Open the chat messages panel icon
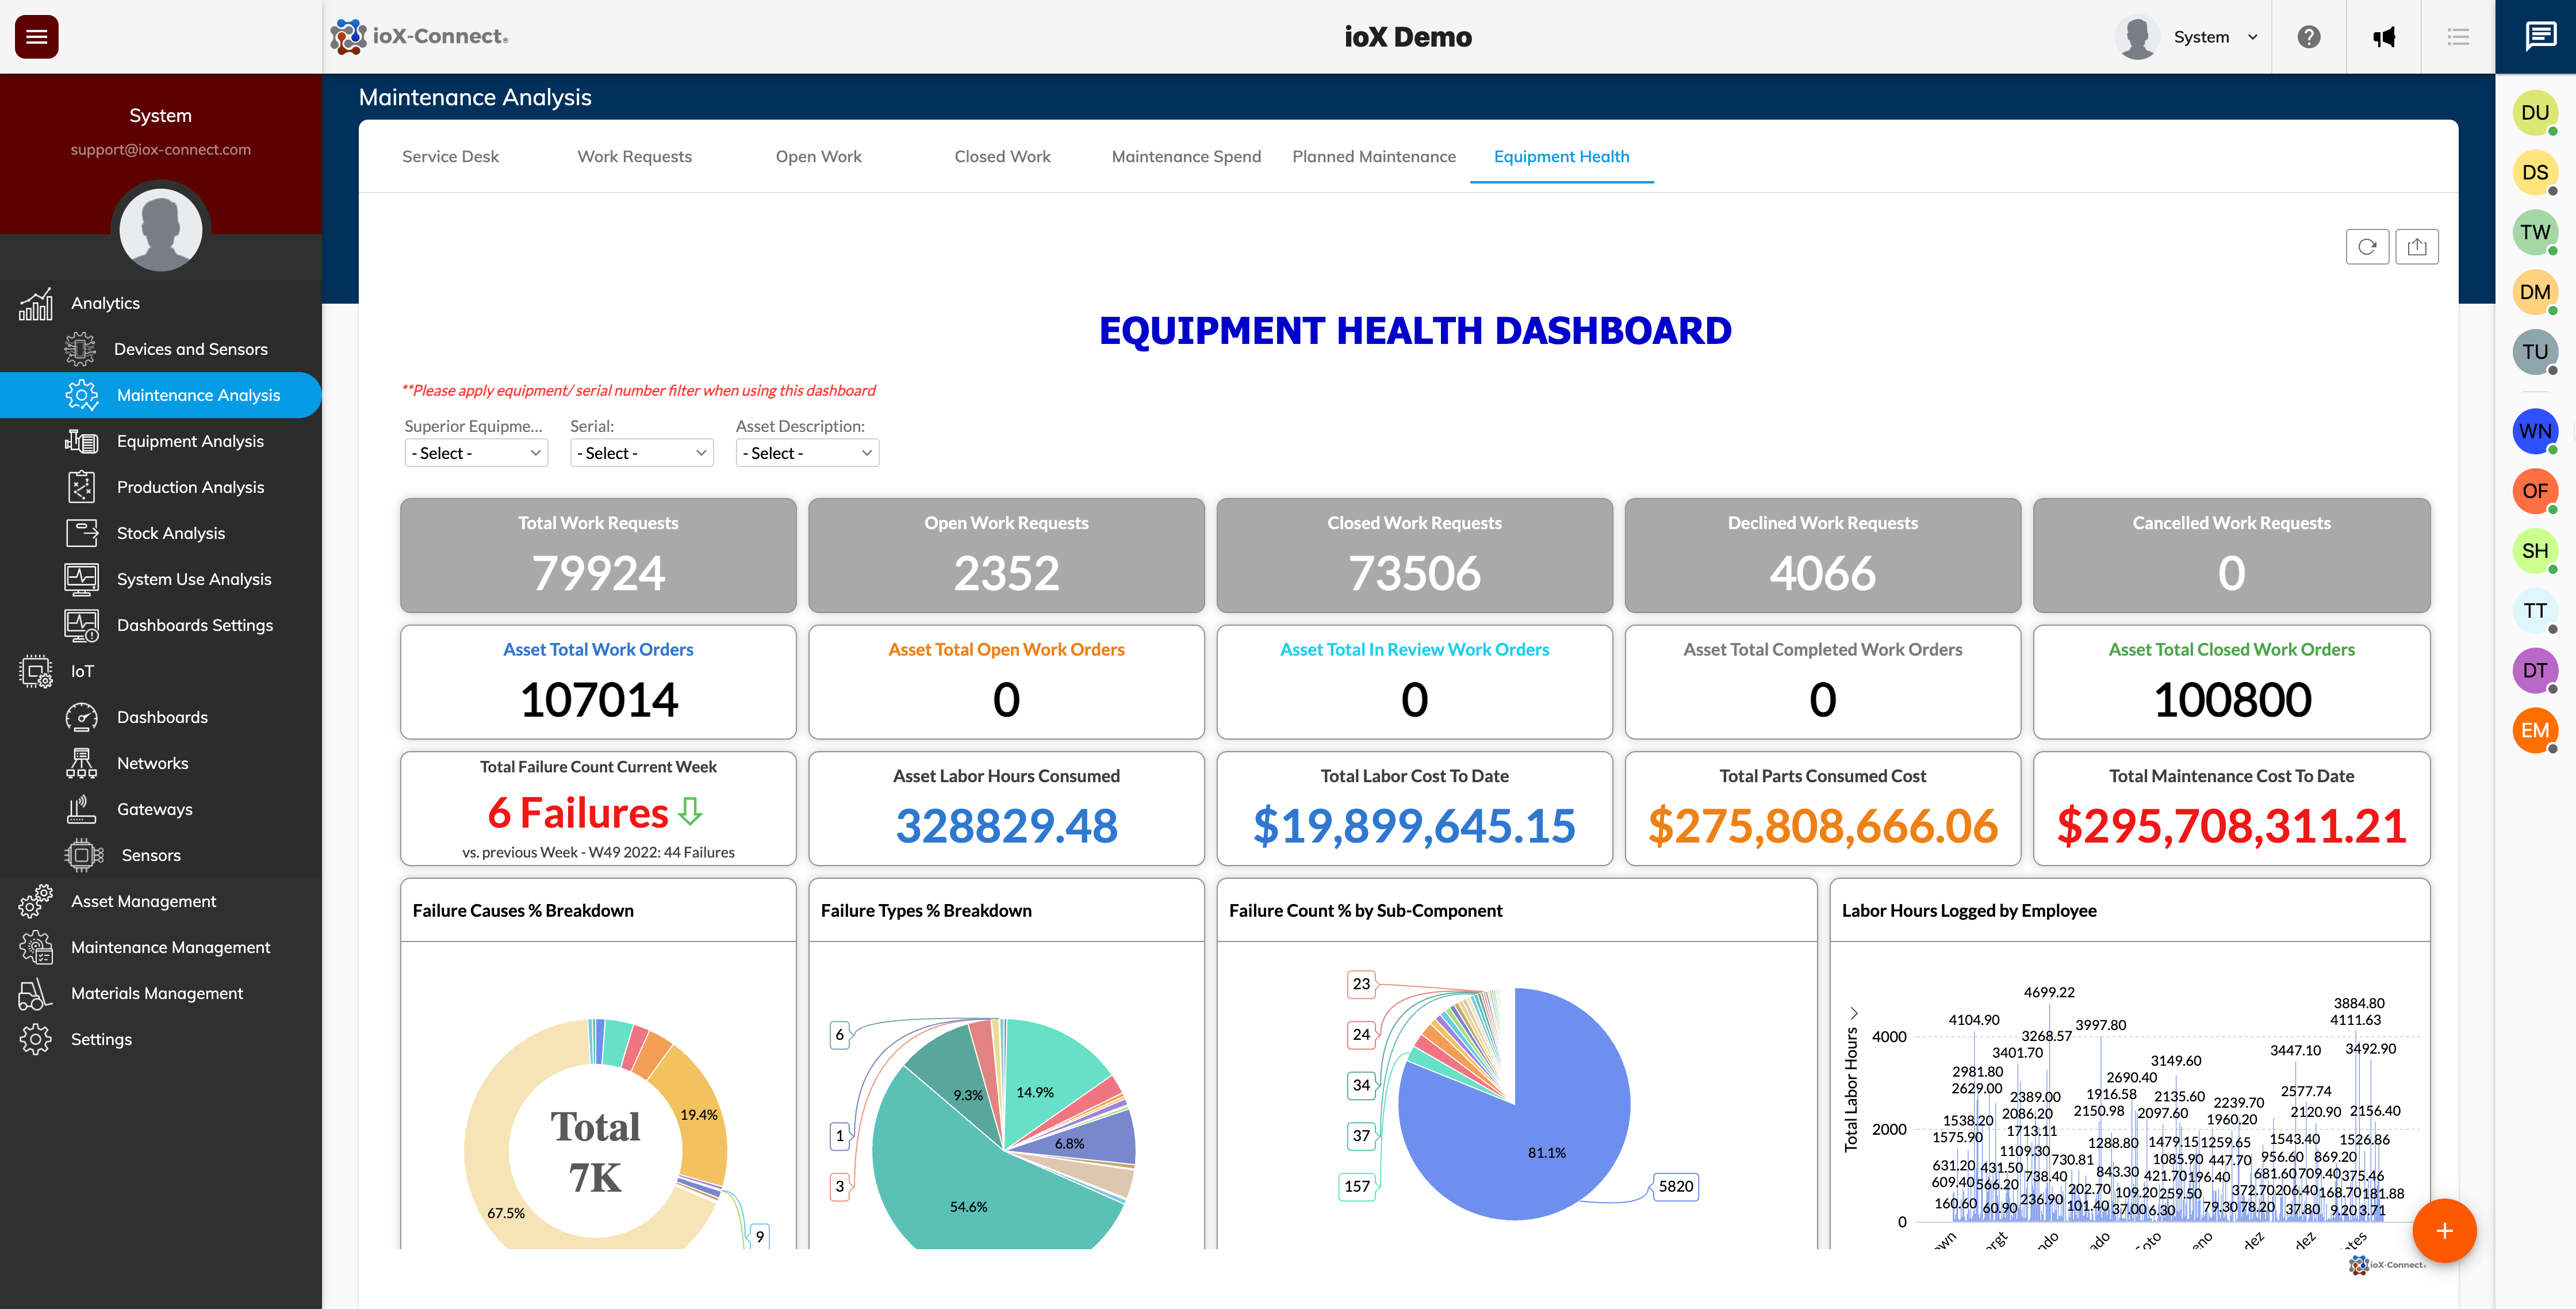This screenshot has height=1309, width=2576. coord(2540,37)
